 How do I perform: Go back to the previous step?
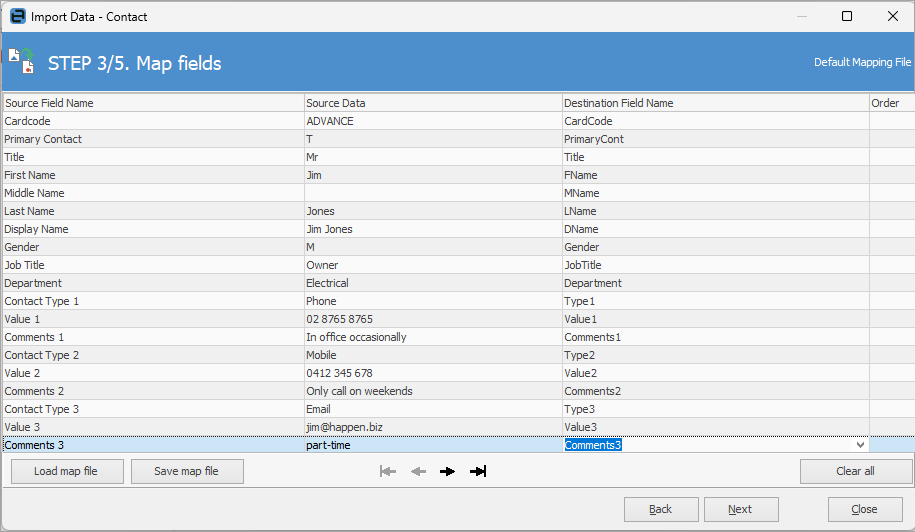point(661,509)
